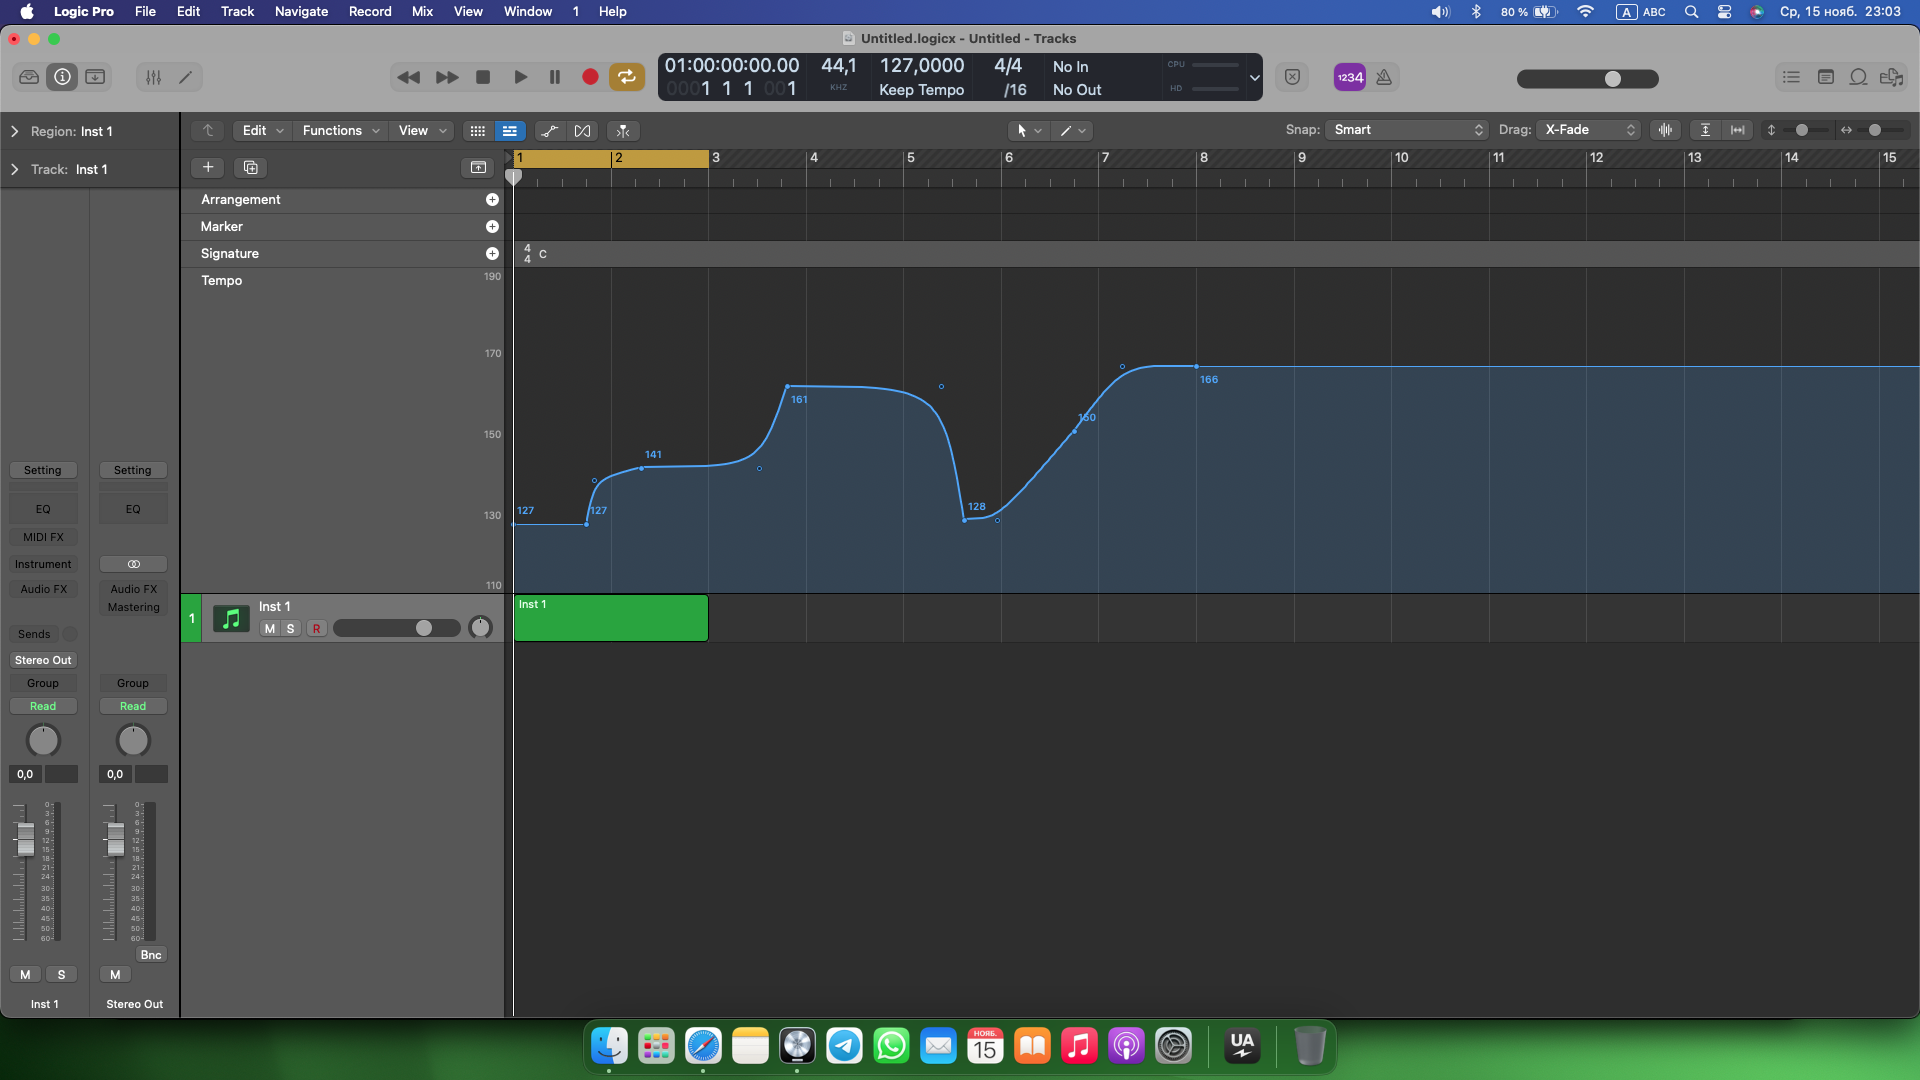Click the Replace mode X button

click(1292, 77)
